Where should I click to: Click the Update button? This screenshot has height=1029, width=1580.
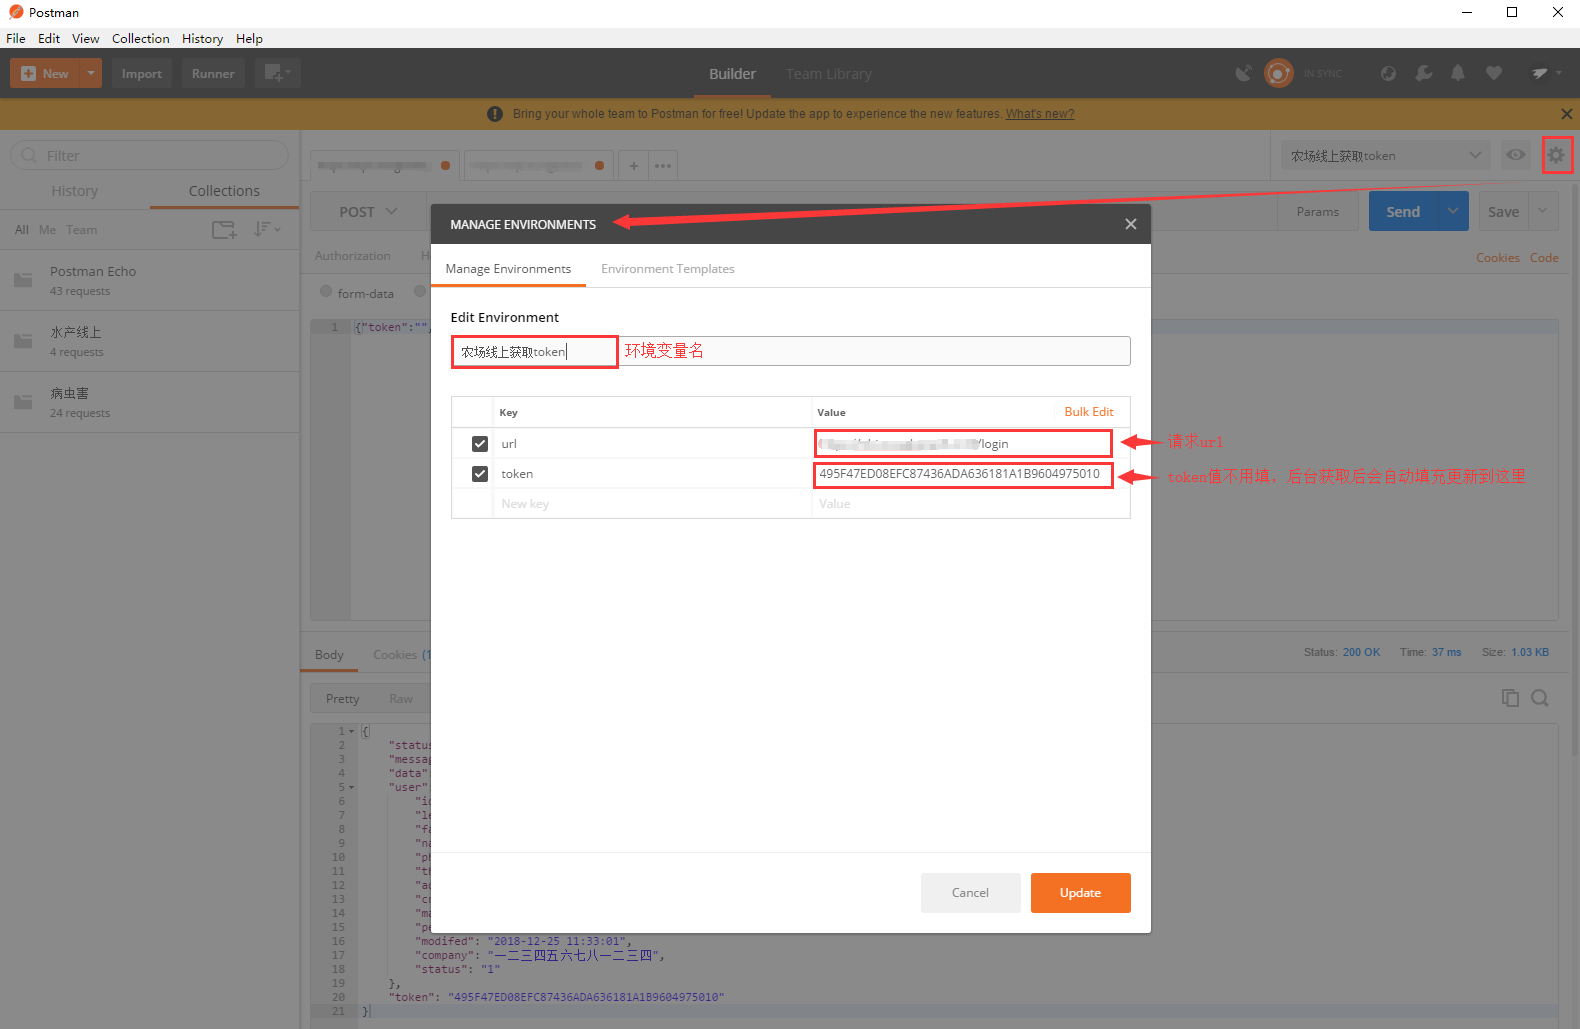1081,893
